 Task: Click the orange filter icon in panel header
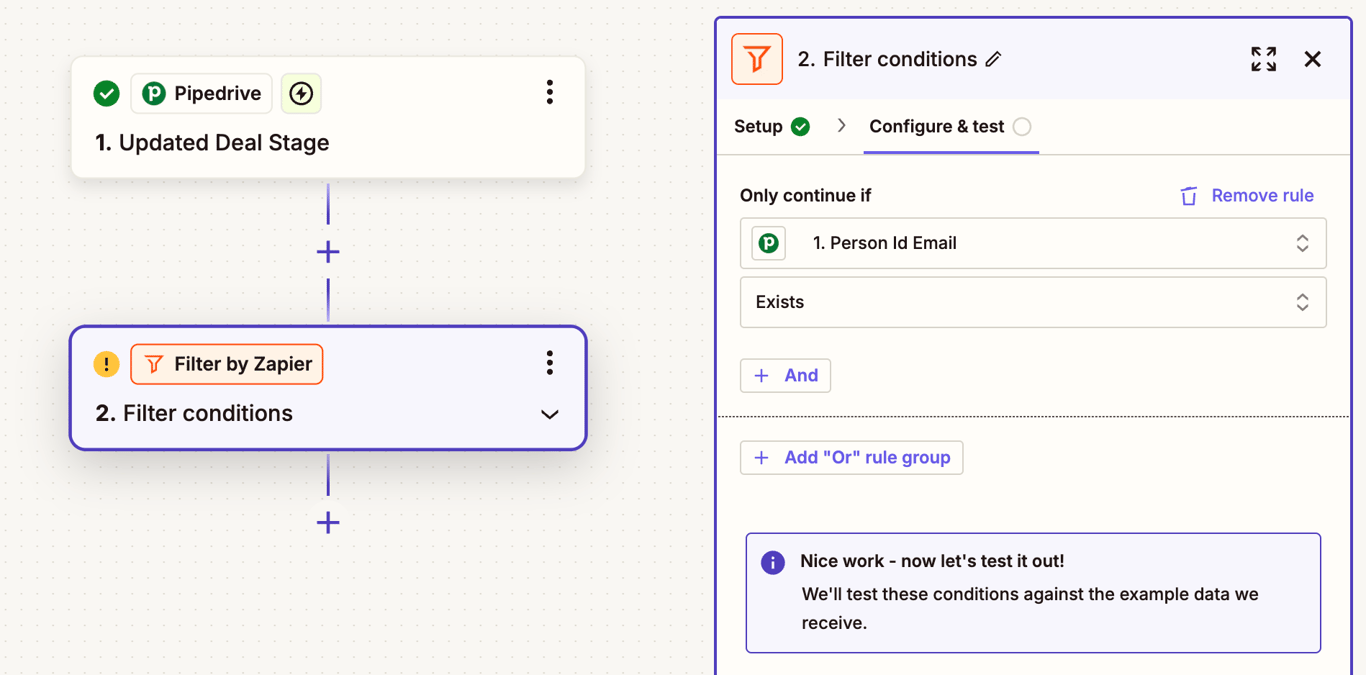coord(757,59)
